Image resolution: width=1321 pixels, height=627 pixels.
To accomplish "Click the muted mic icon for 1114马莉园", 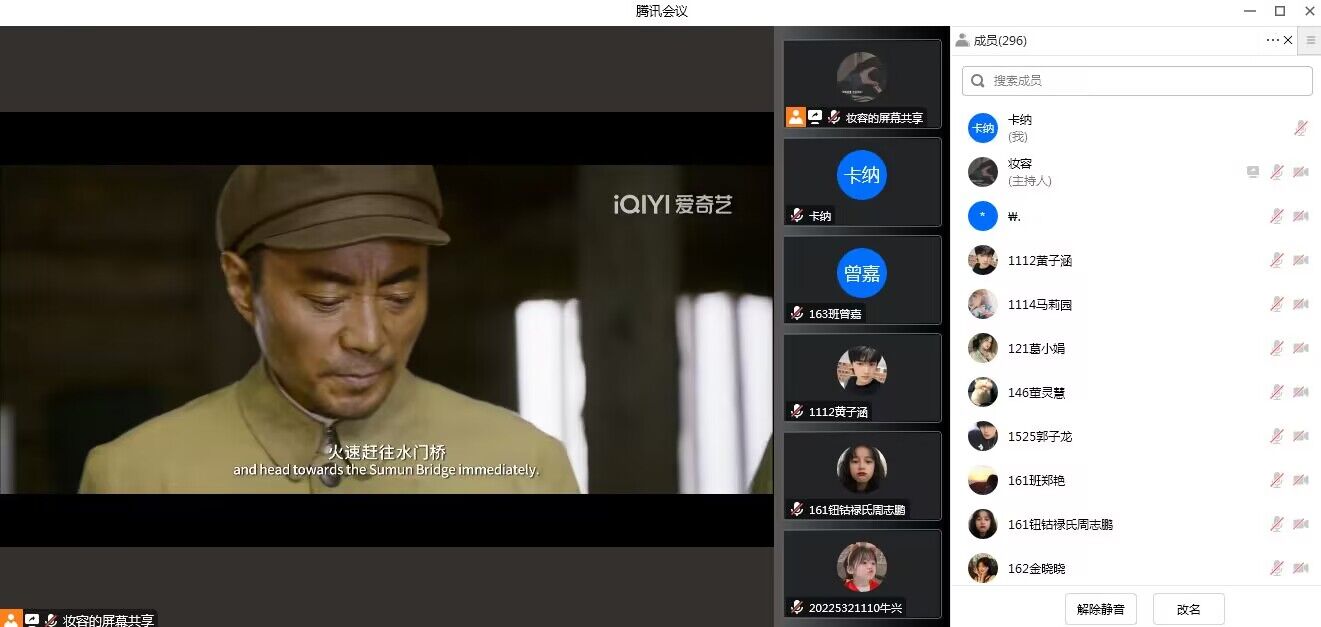I will (1276, 304).
